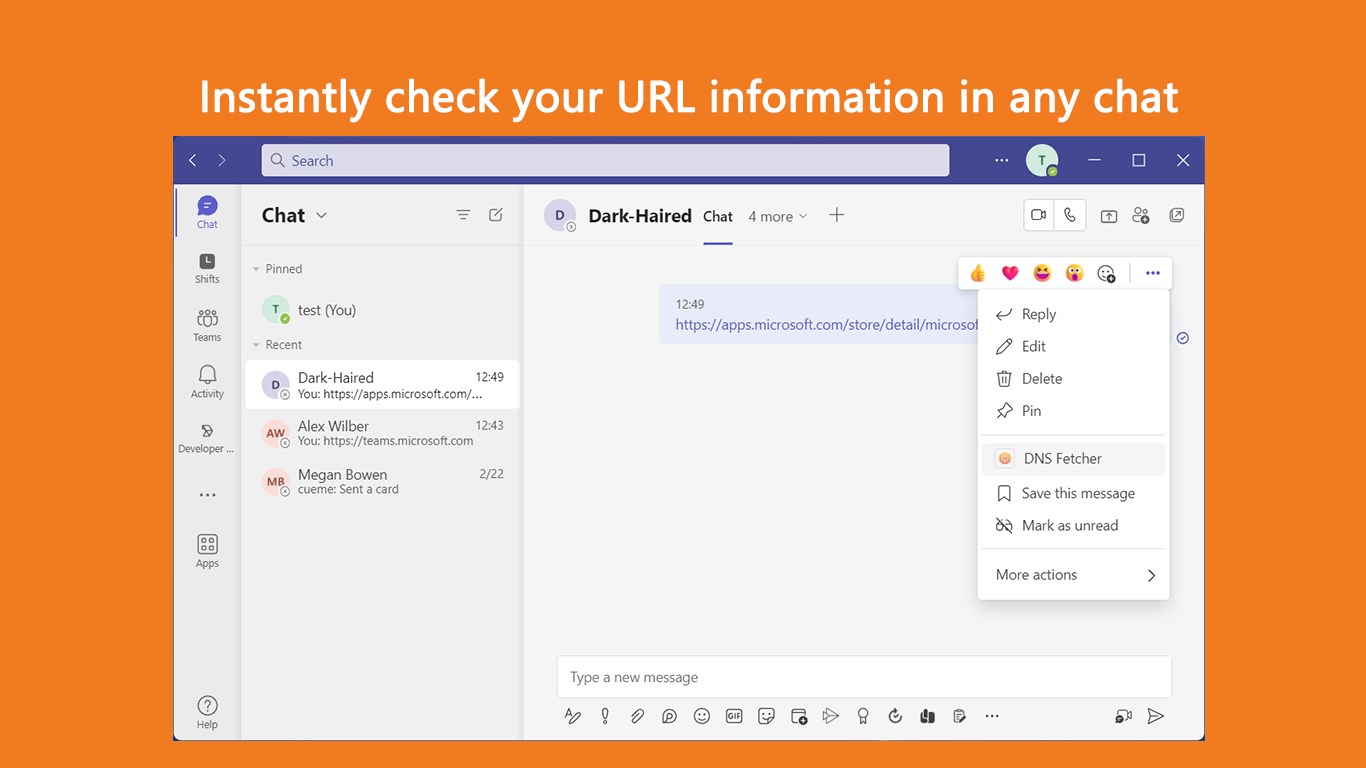Viewport: 1366px width, 768px height.
Task: Open the Activity feed
Action: pyautogui.click(x=207, y=381)
